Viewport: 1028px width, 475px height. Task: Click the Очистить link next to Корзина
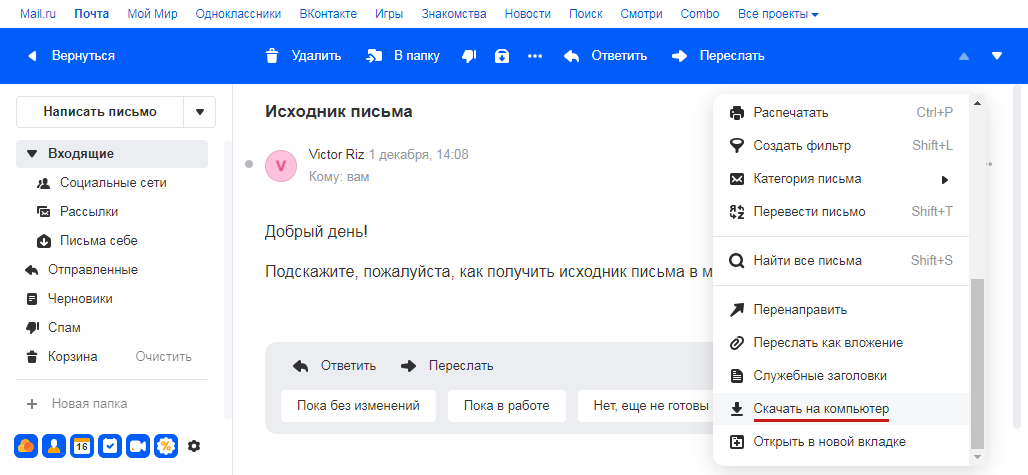click(x=164, y=357)
